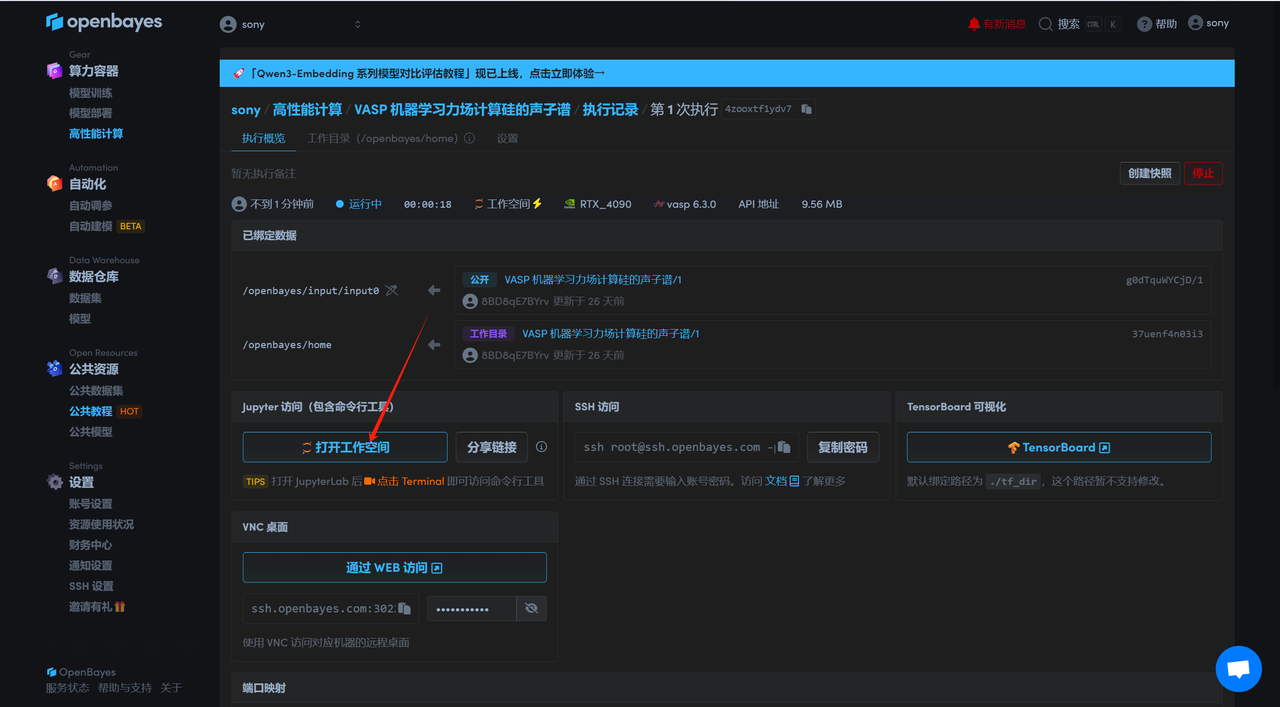This screenshot has height=707, width=1280.
Task: Click the OpenBayes logo
Action: coord(104,22)
